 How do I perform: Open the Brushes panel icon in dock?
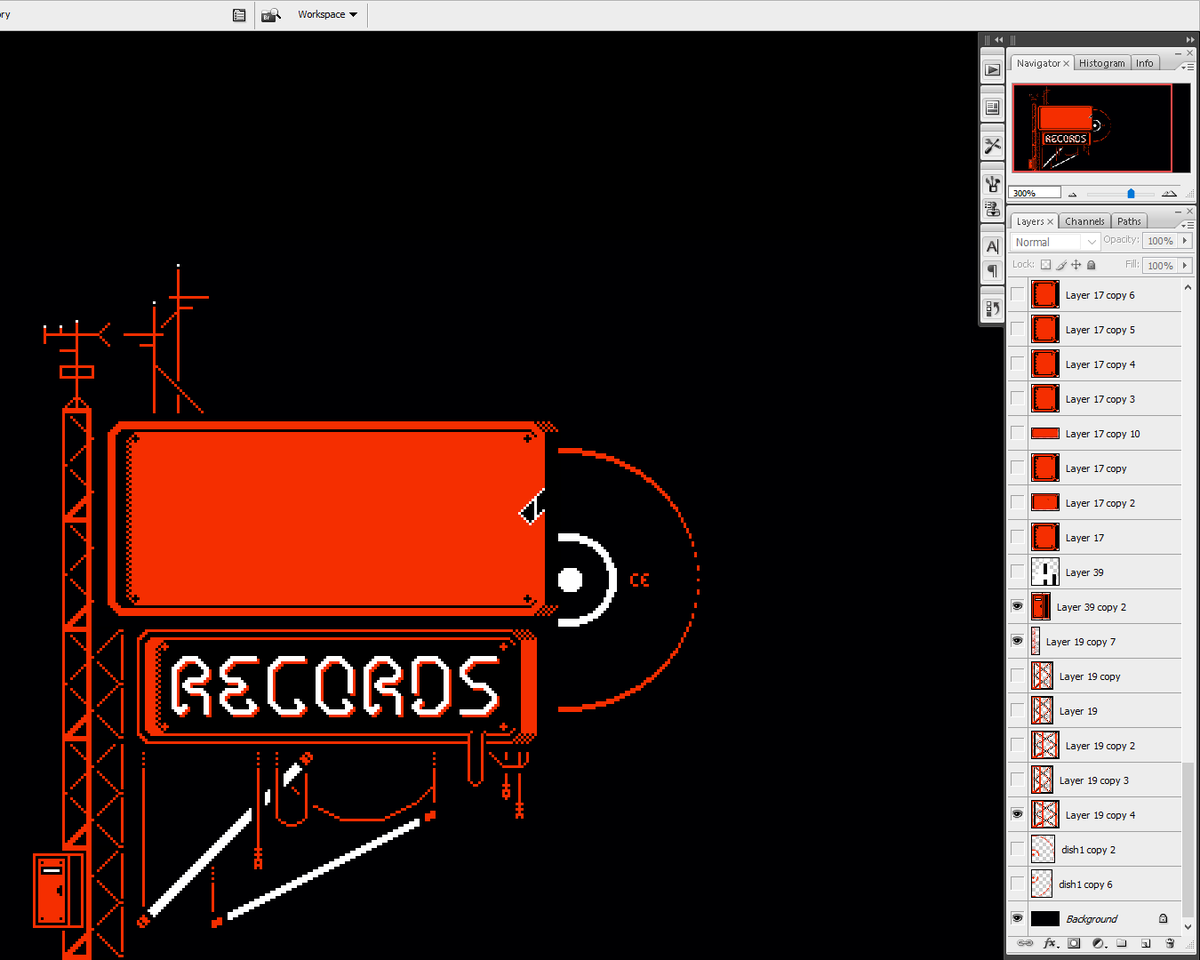(x=992, y=184)
